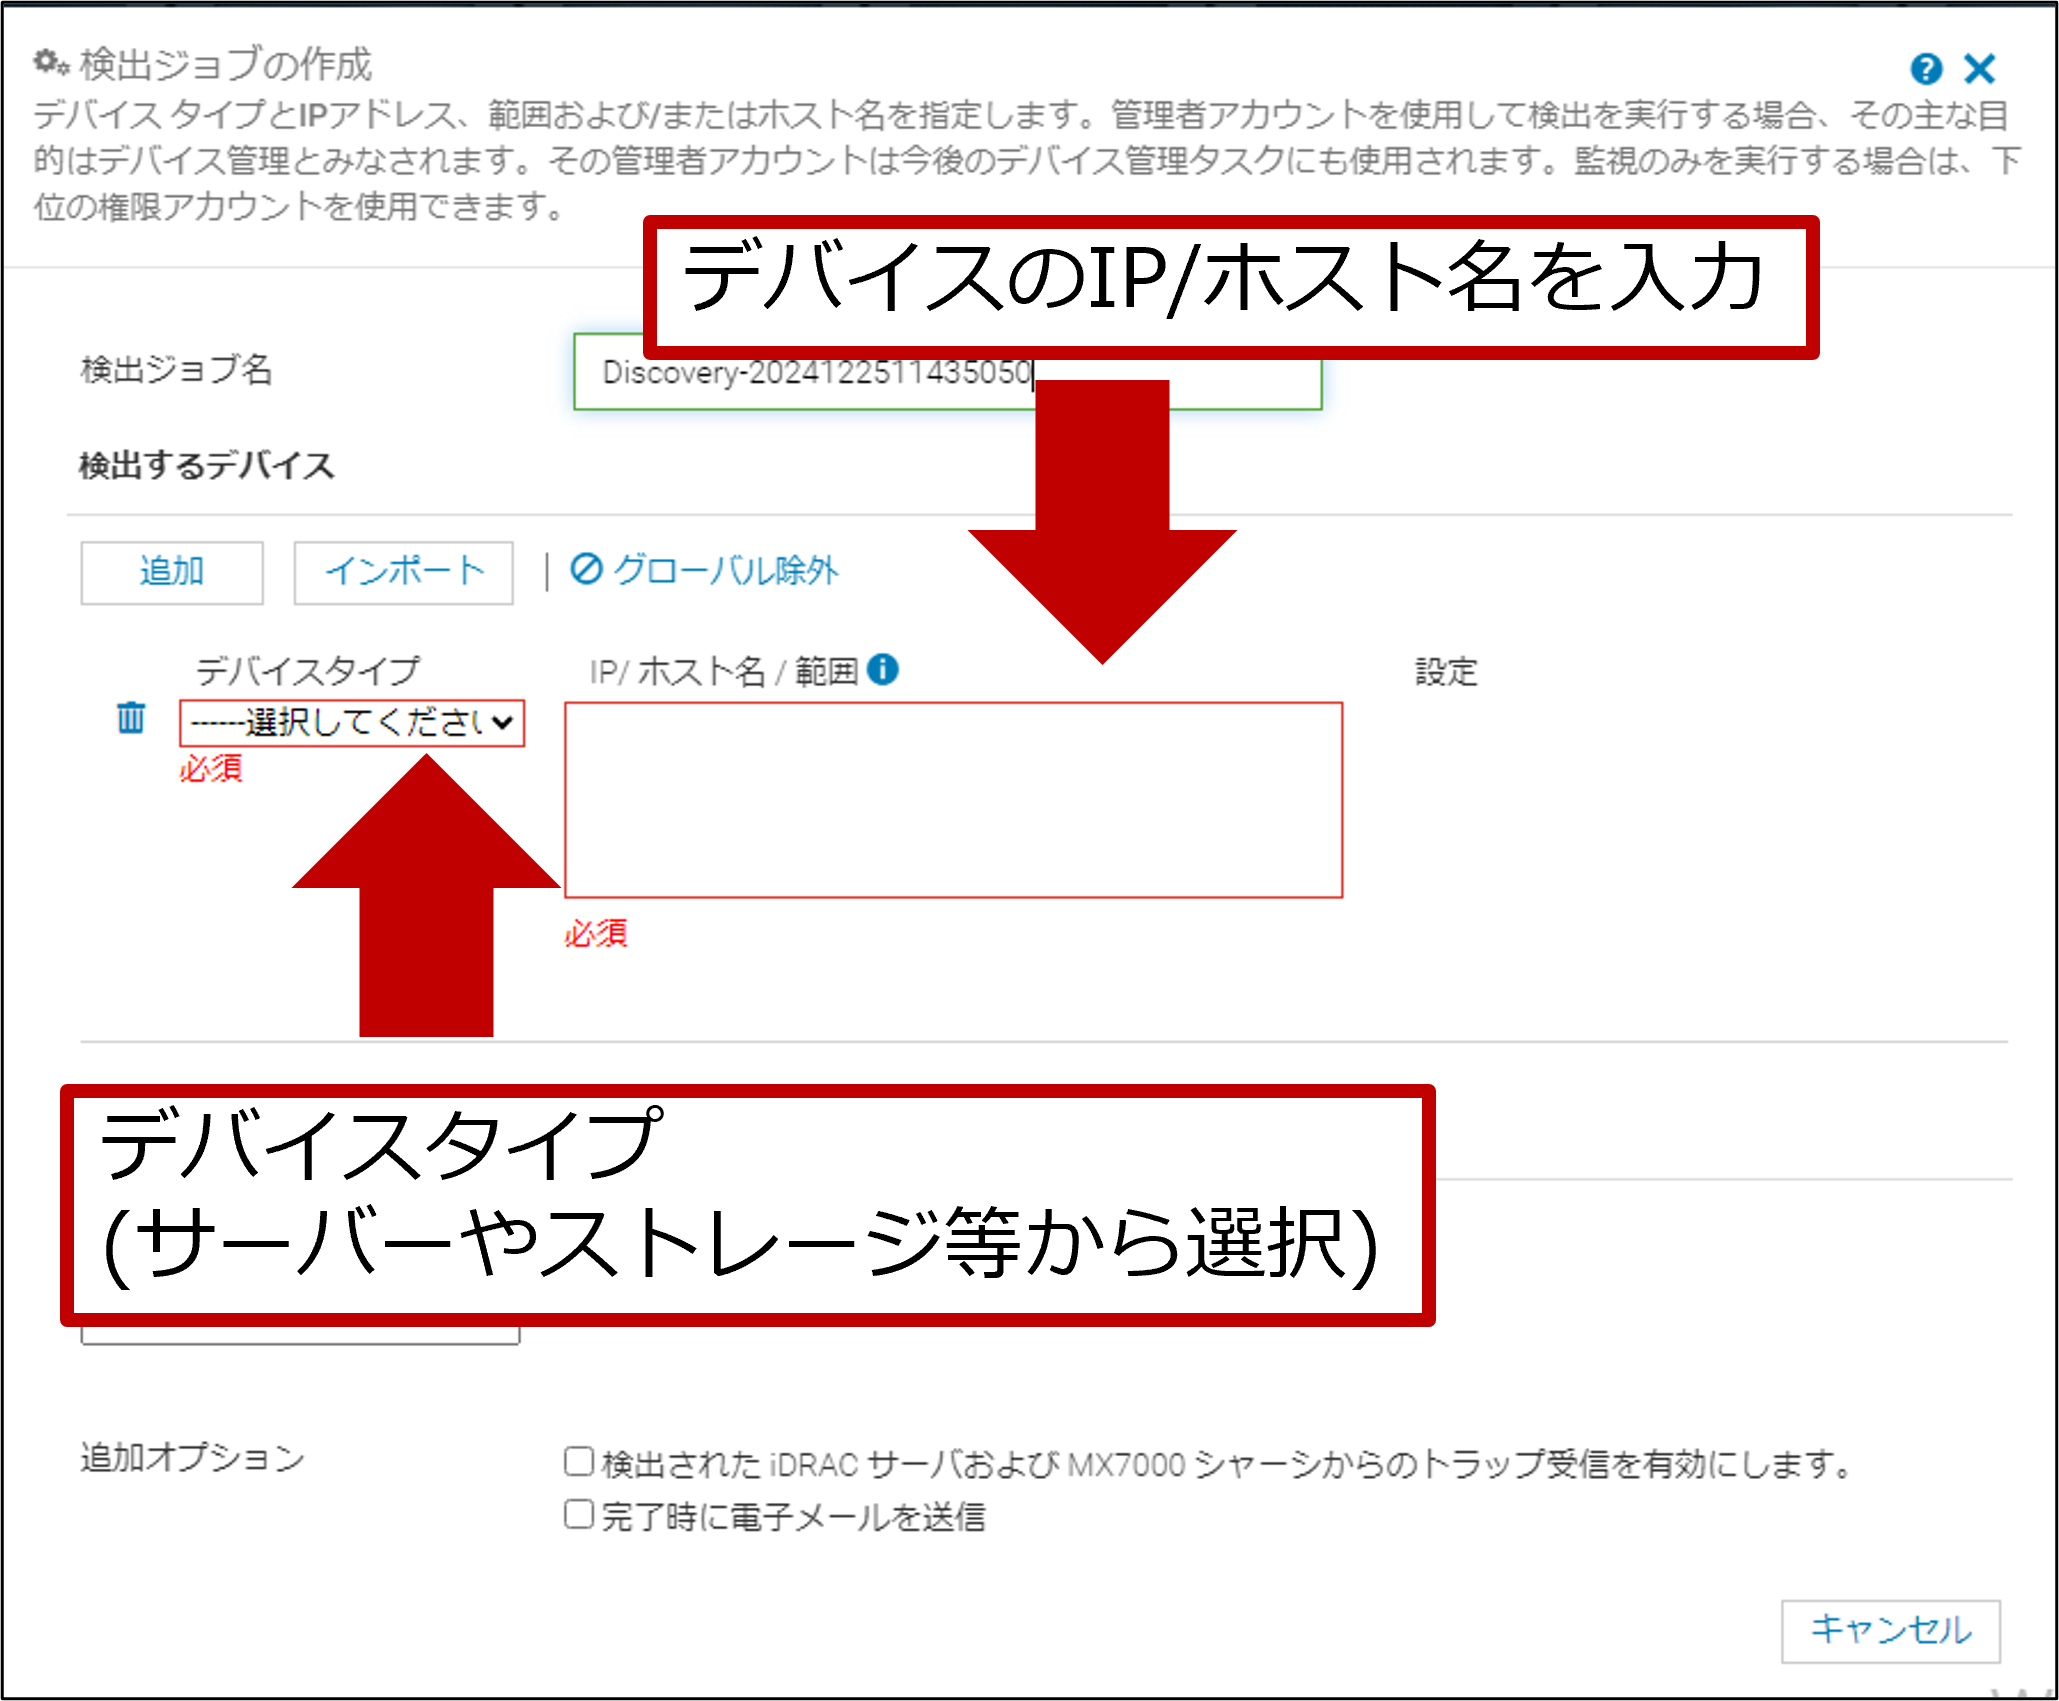Check 完了時に電子メールを送信 box
The image size is (2059, 1701).
pos(579,1514)
